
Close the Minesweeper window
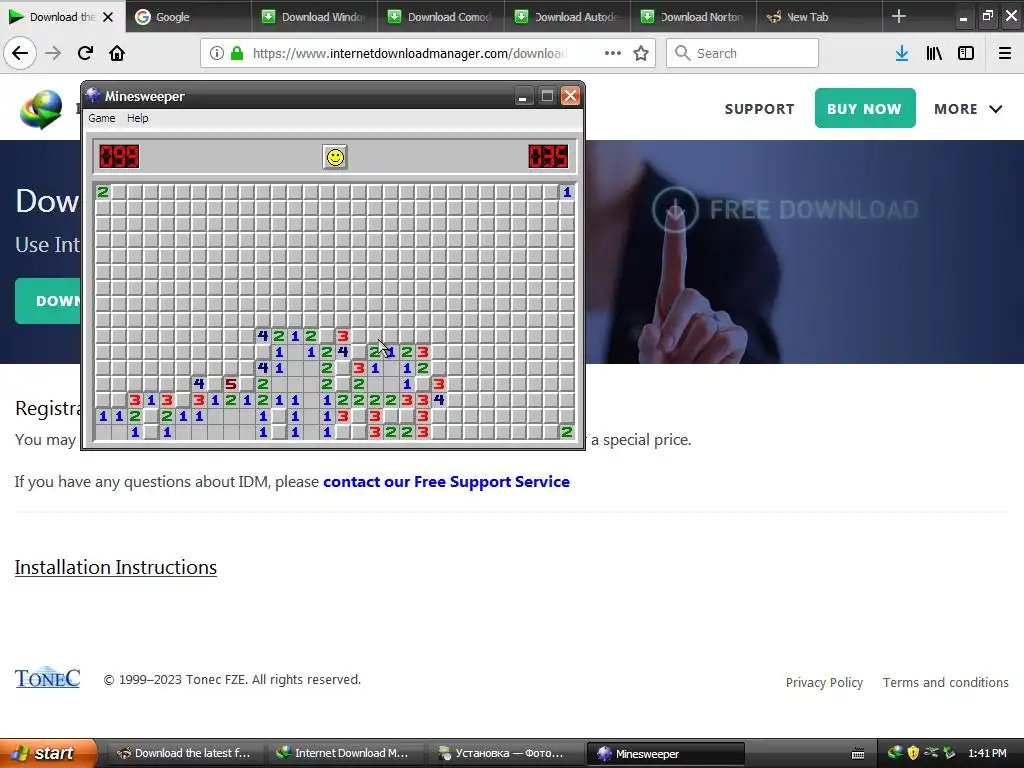pos(570,97)
